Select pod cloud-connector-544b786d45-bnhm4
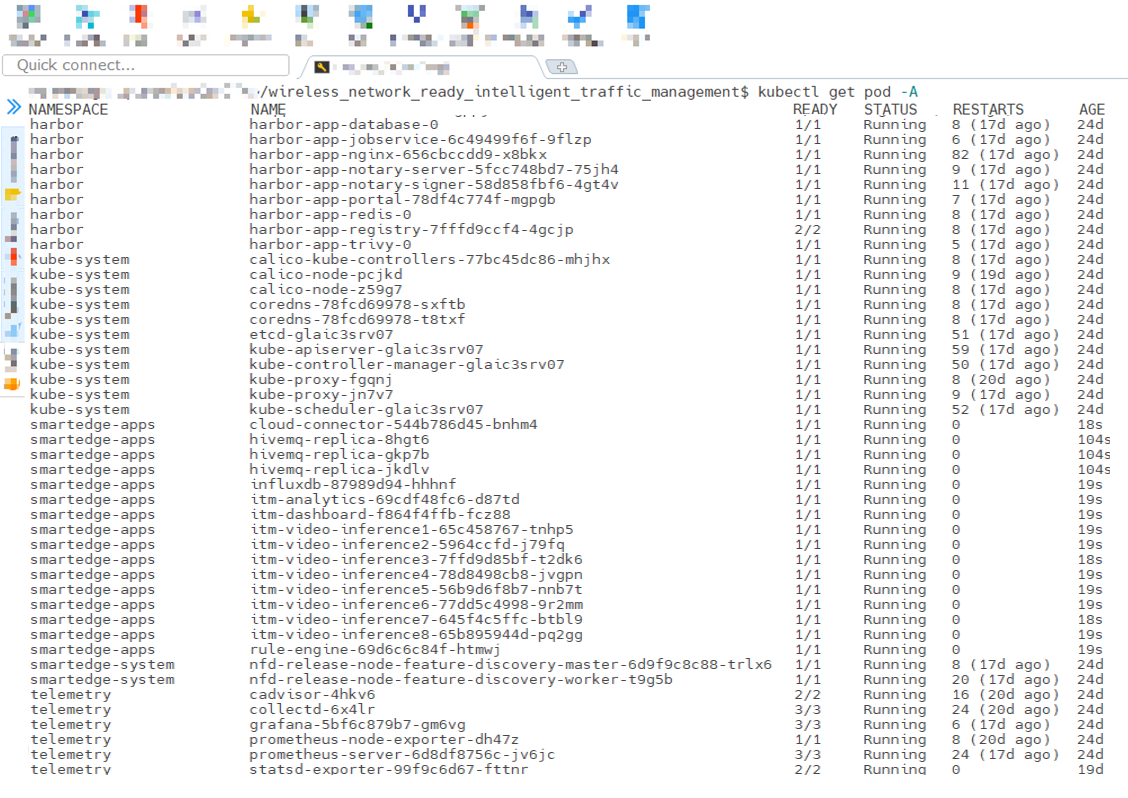This screenshot has width=1128, height=798. click(394, 425)
